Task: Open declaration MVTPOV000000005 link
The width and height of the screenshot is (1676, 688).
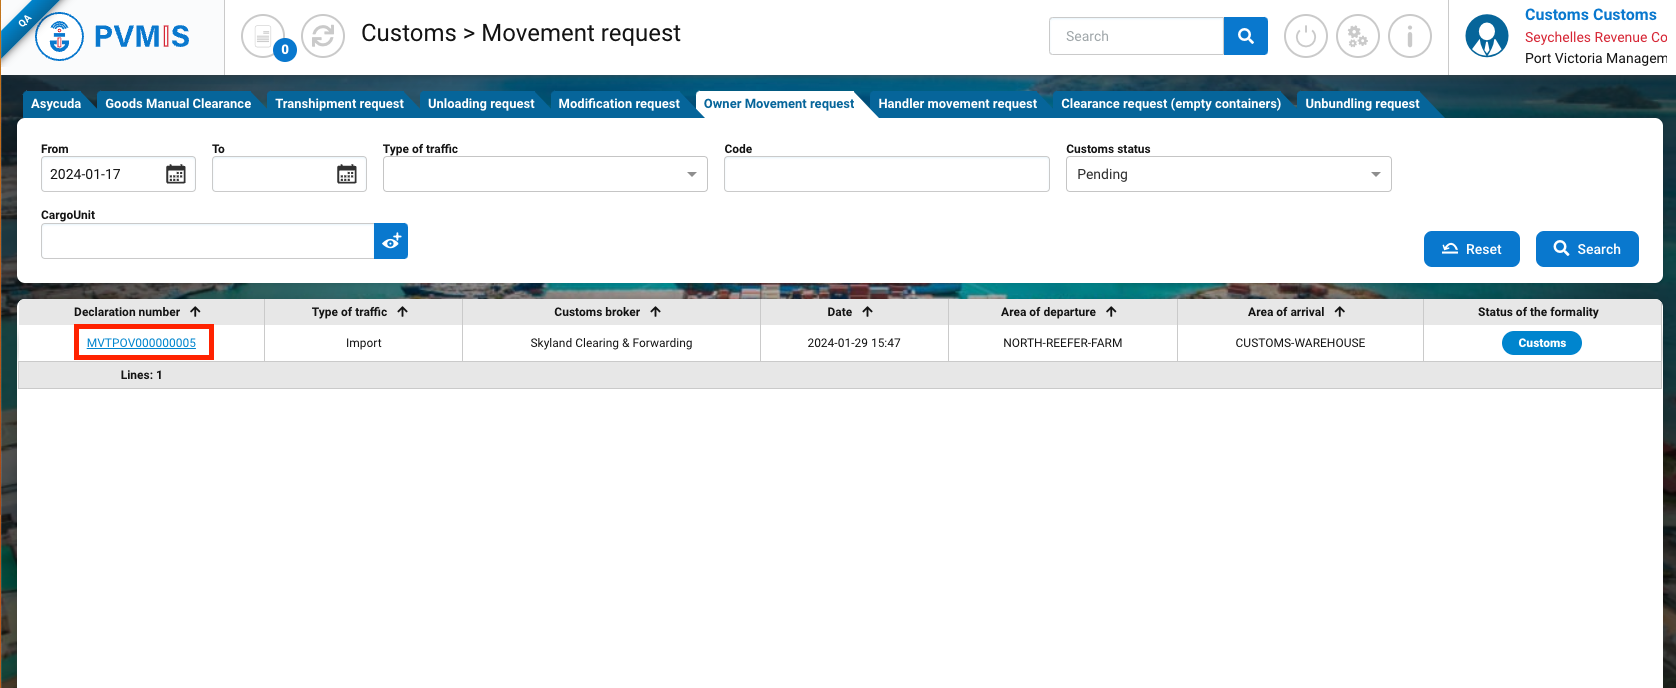Action: pyautogui.click(x=141, y=343)
